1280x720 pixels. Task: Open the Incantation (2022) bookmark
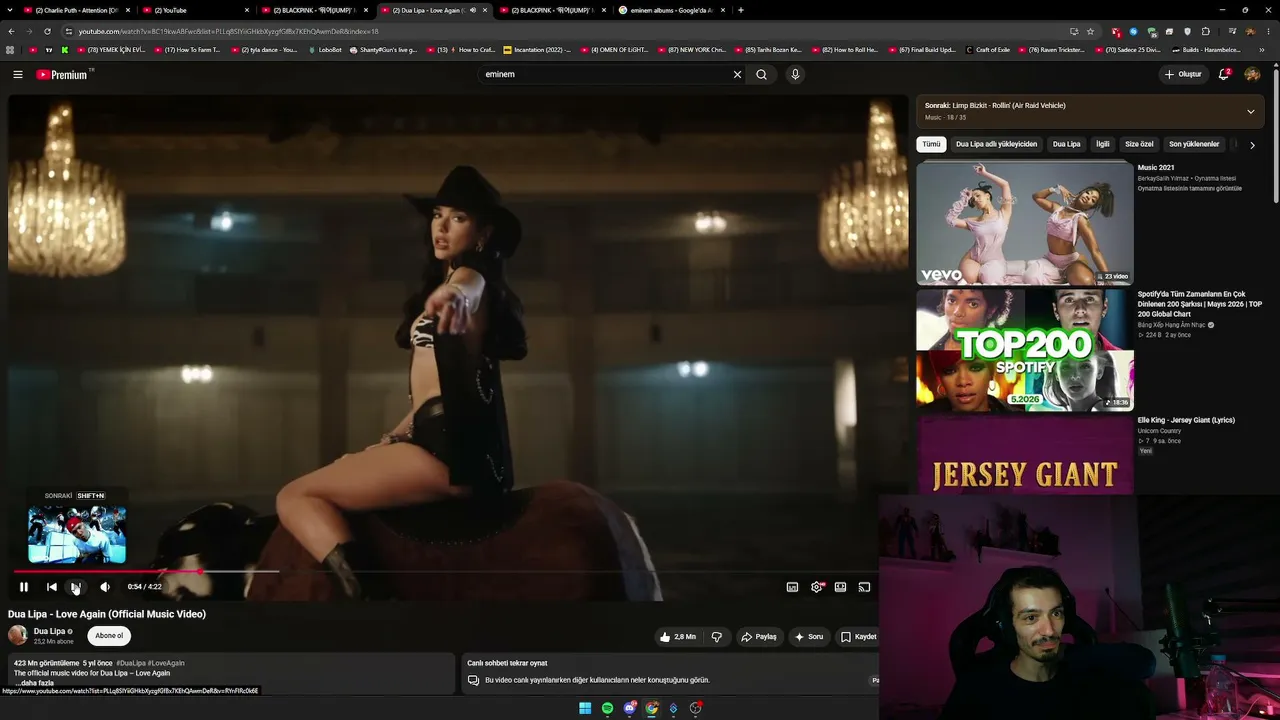coord(538,49)
